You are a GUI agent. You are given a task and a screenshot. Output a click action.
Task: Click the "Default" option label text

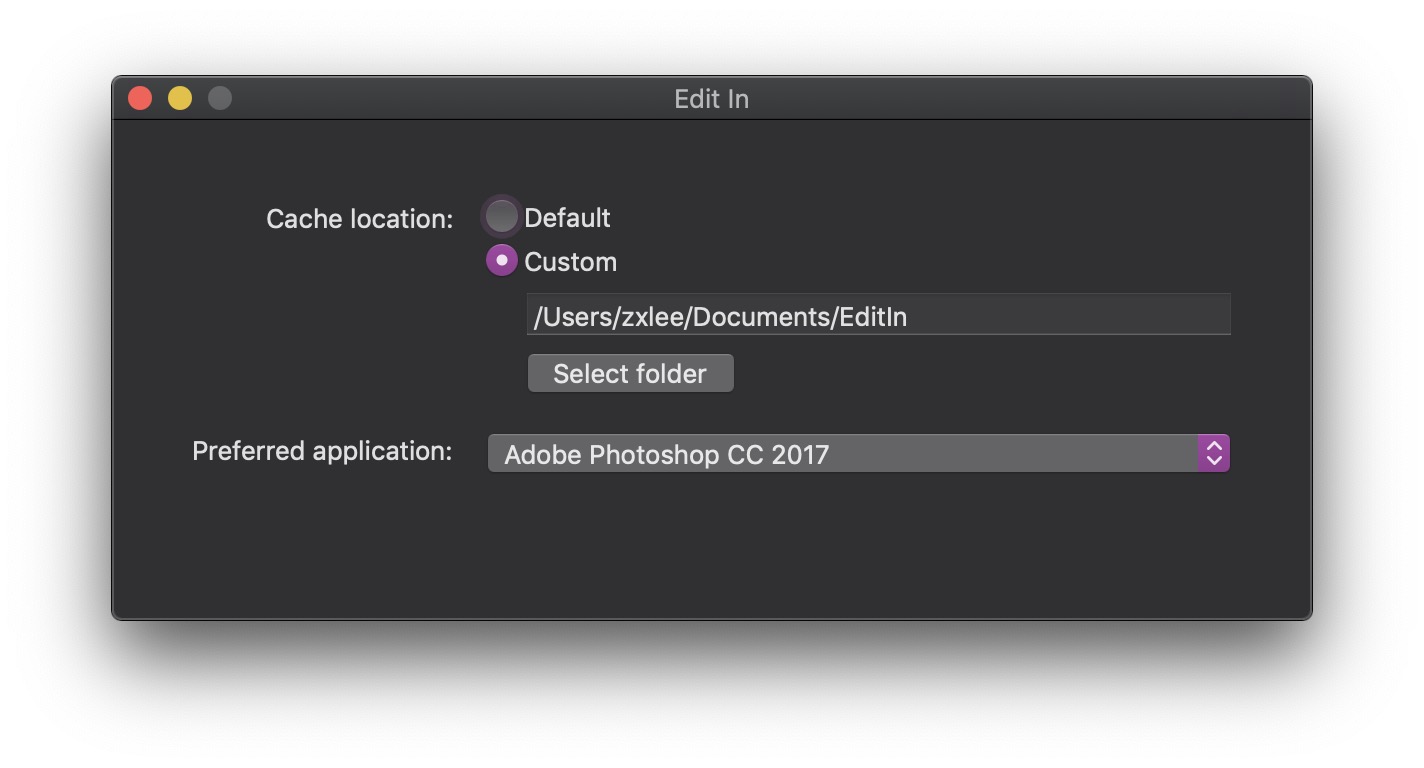[567, 218]
